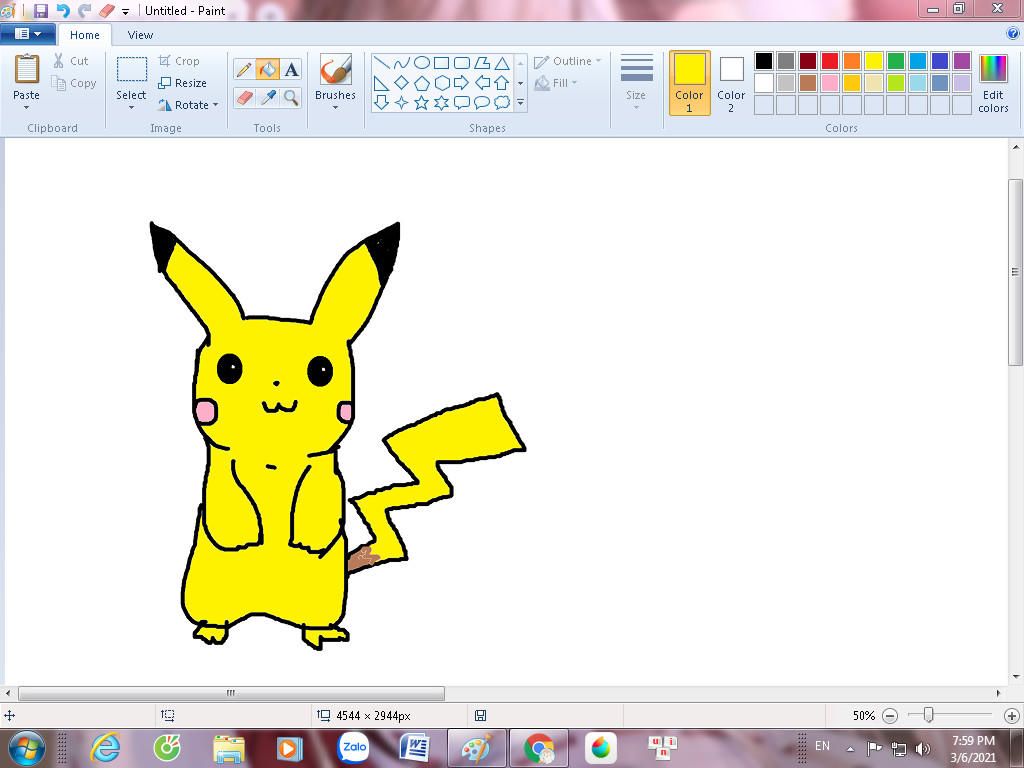Click the Crop button
This screenshot has height=768, width=1024.
pos(179,61)
